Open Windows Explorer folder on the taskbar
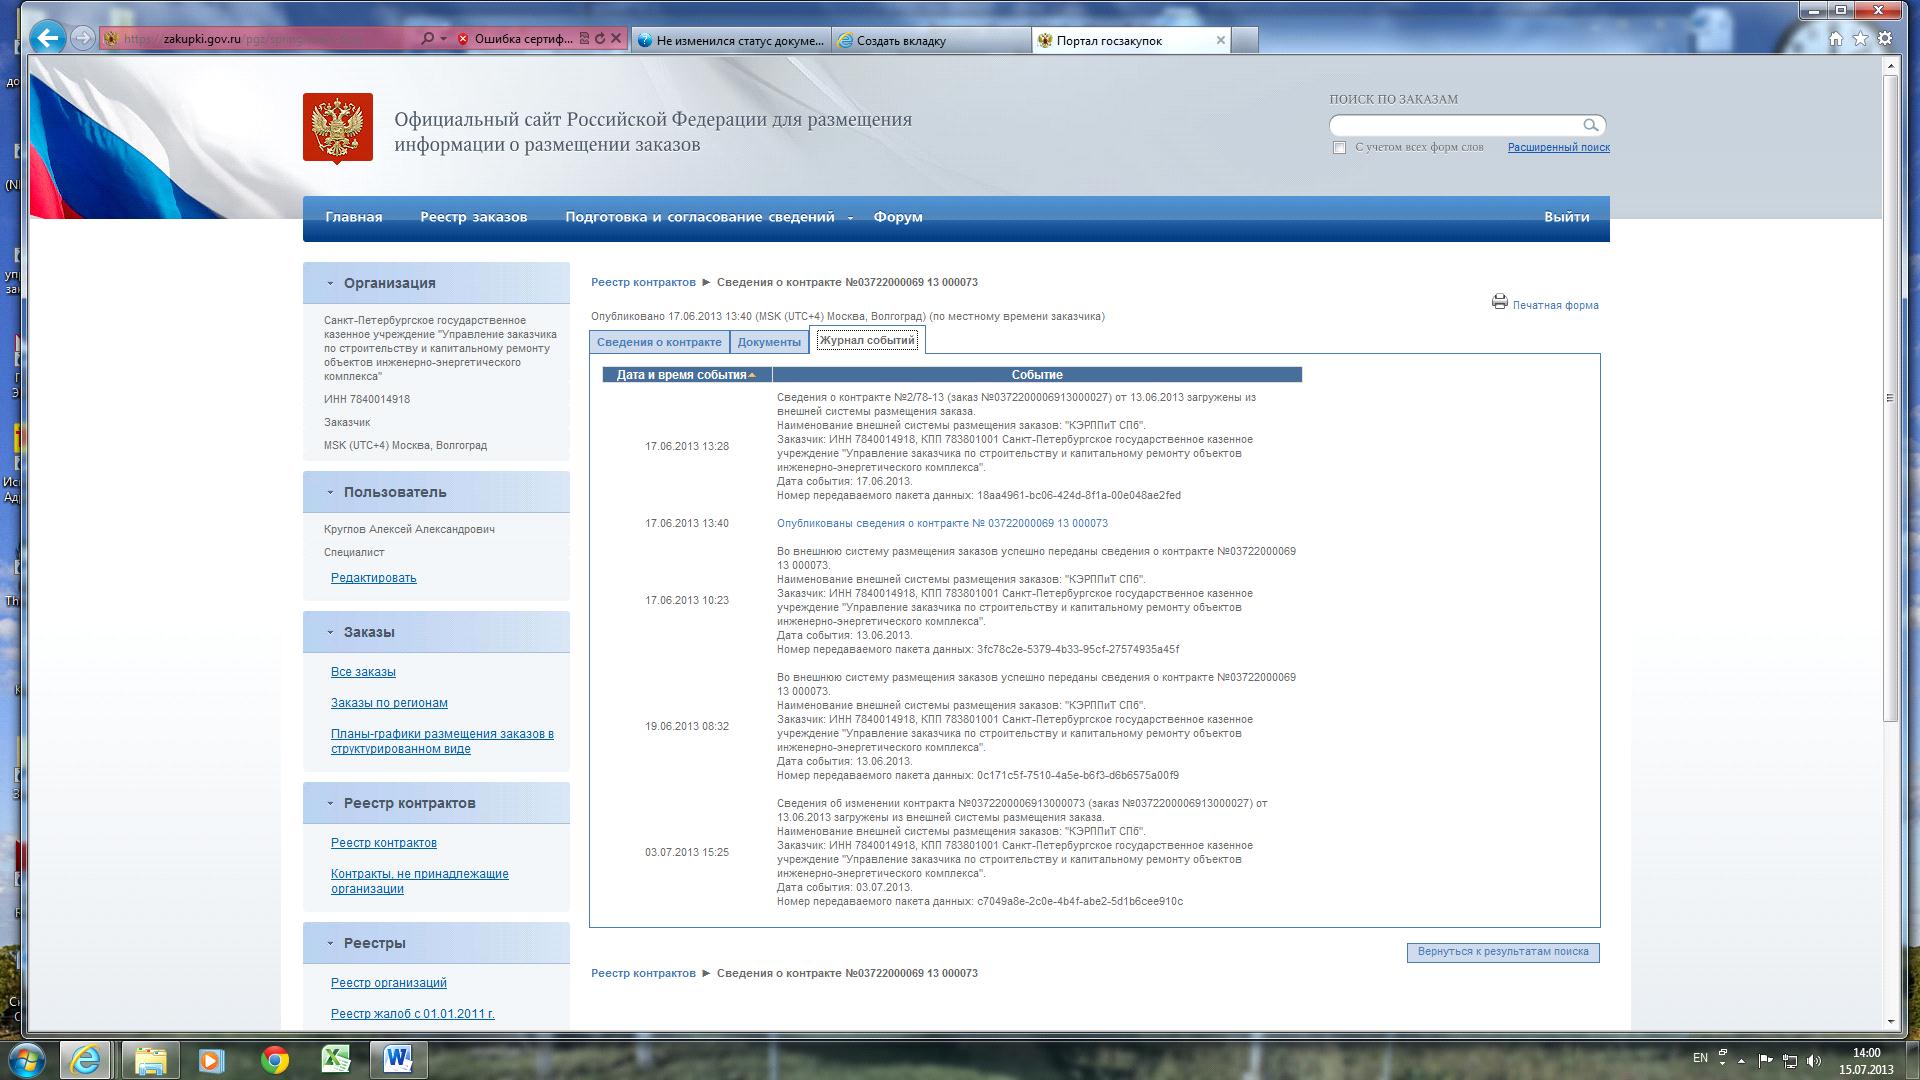This screenshot has height=1080, width=1920. click(x=150, y=1059)
